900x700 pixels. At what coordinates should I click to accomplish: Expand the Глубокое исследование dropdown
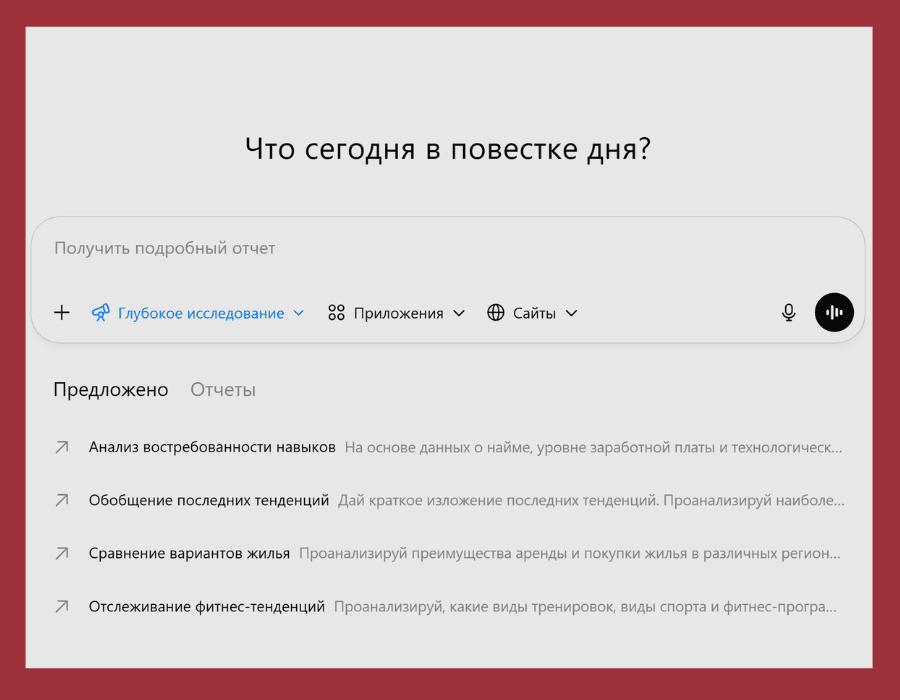[298, 312]
